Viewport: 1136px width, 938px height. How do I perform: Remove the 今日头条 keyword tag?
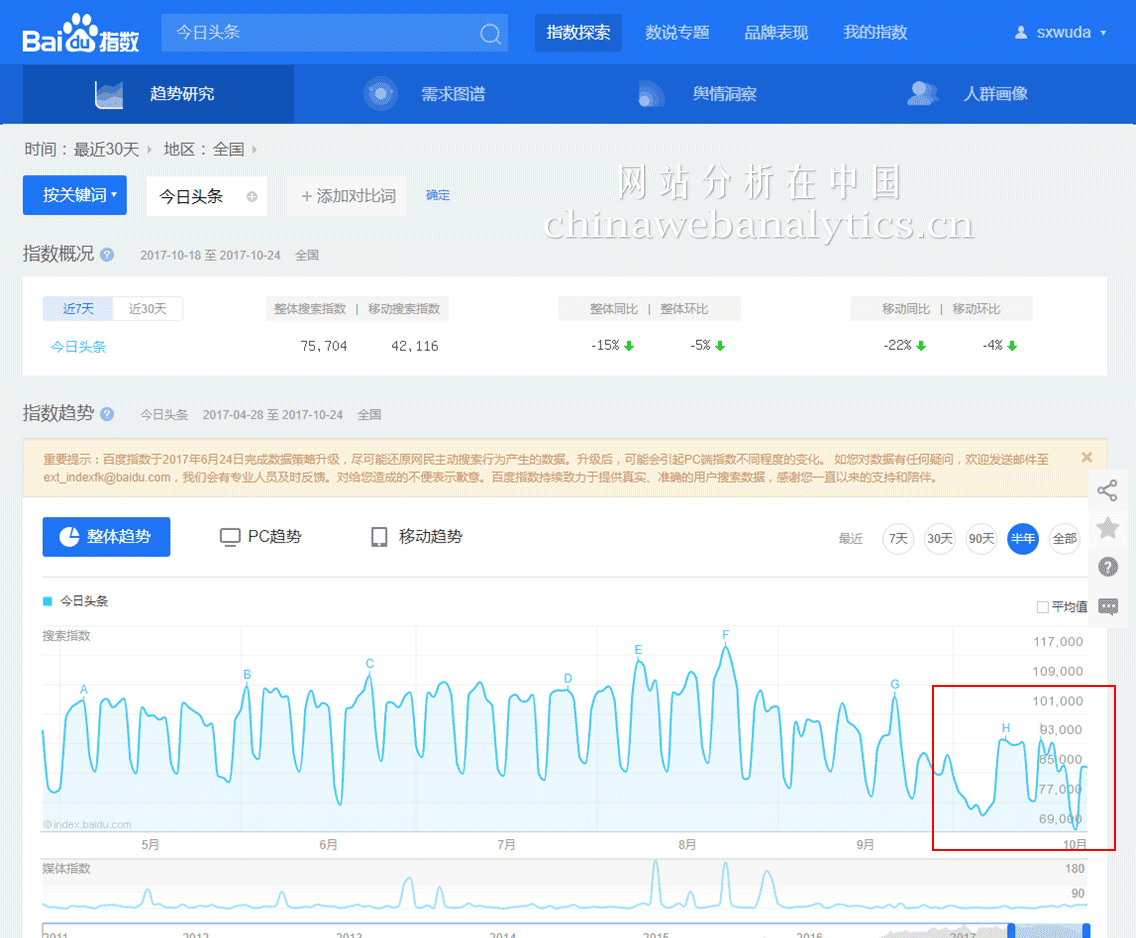(252, 197)
